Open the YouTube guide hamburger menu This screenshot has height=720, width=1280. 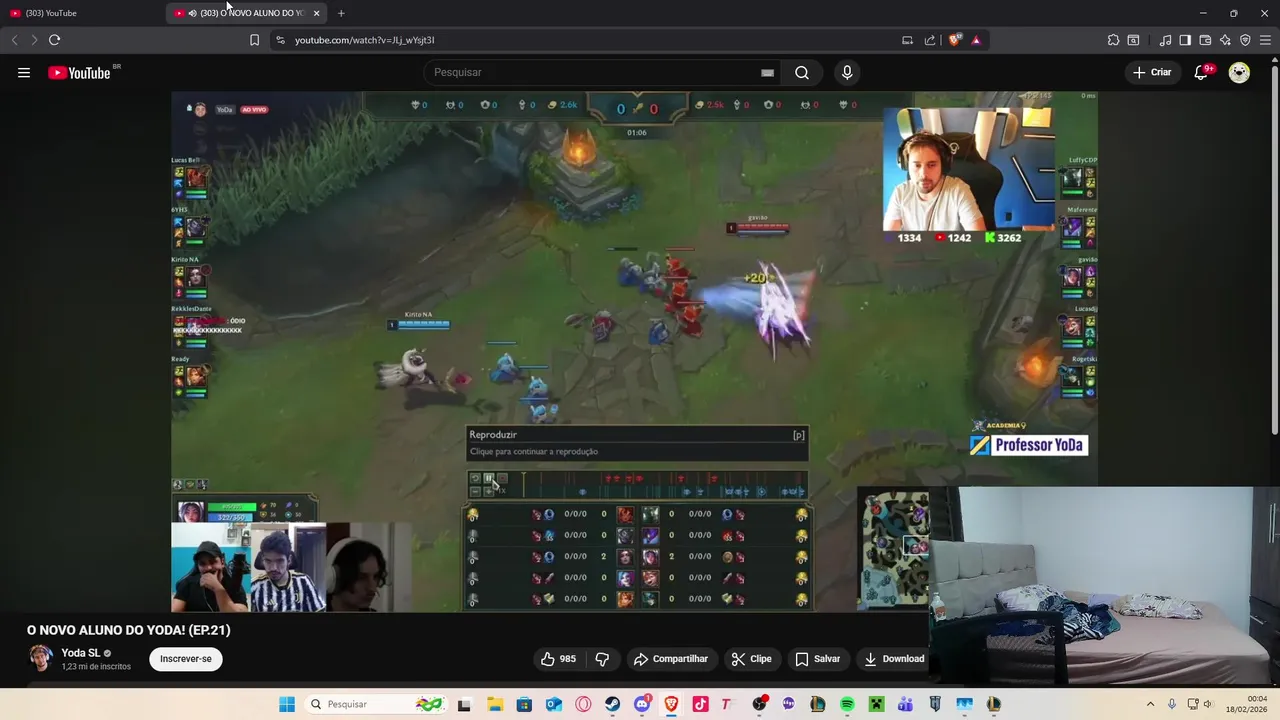pos(24,72)
